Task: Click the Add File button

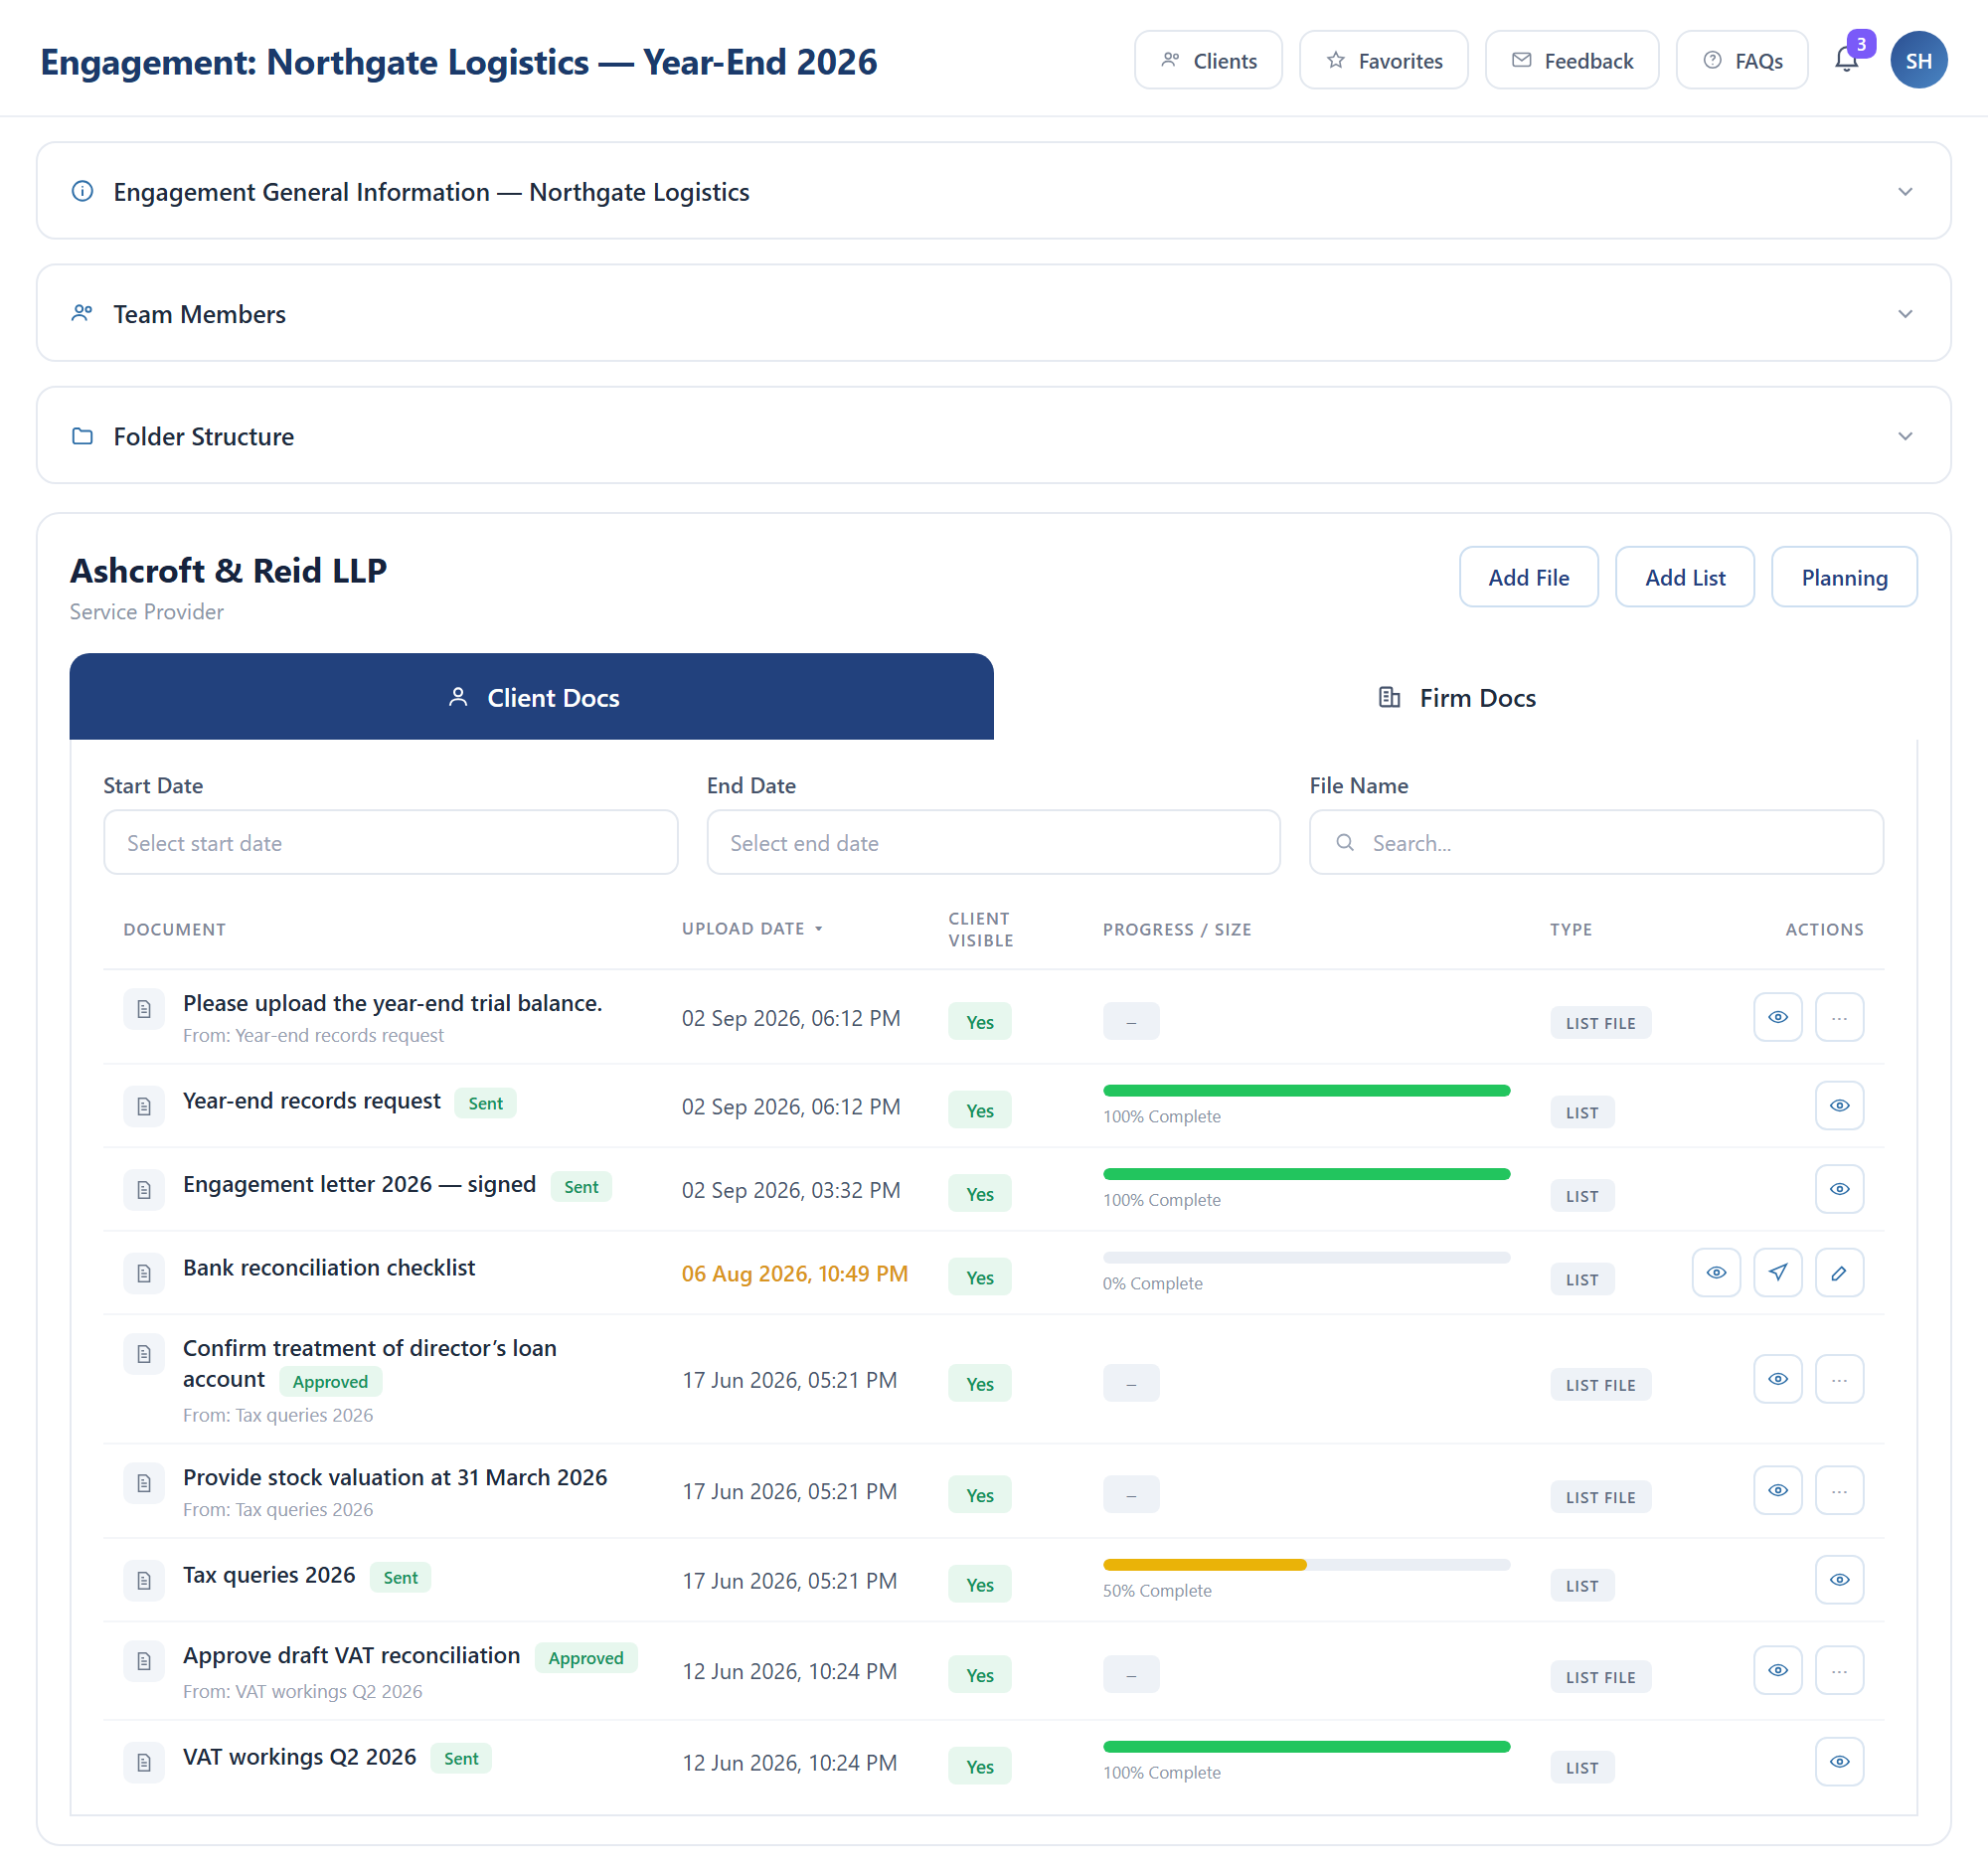Action: (x=1528, y=577)
